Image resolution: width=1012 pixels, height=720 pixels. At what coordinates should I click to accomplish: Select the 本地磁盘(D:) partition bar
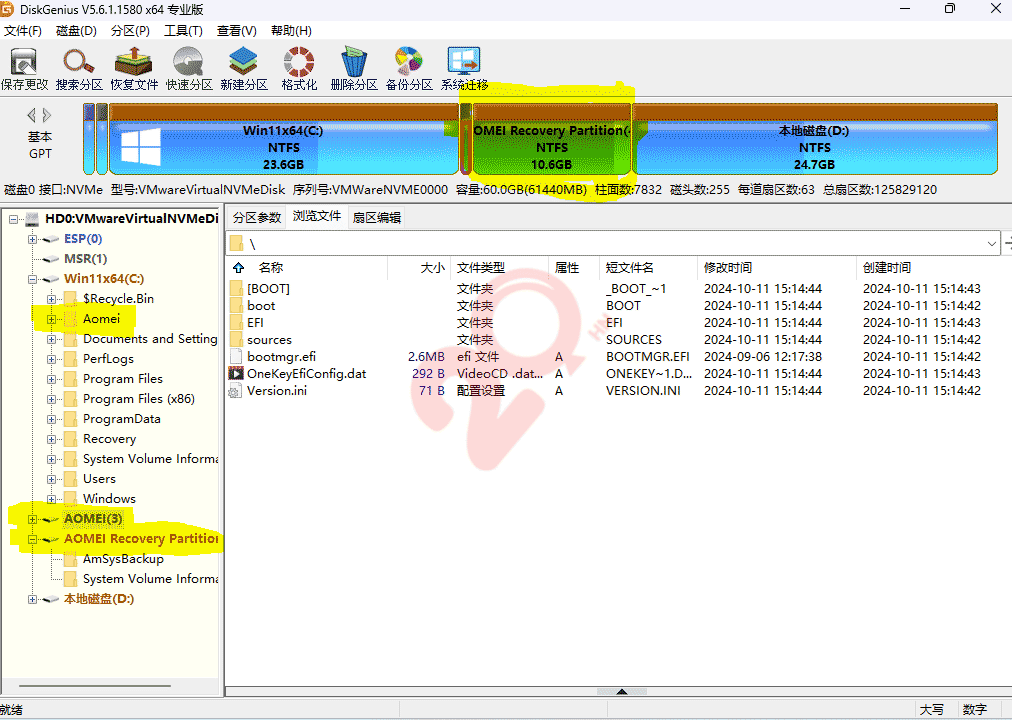[814, 146]
